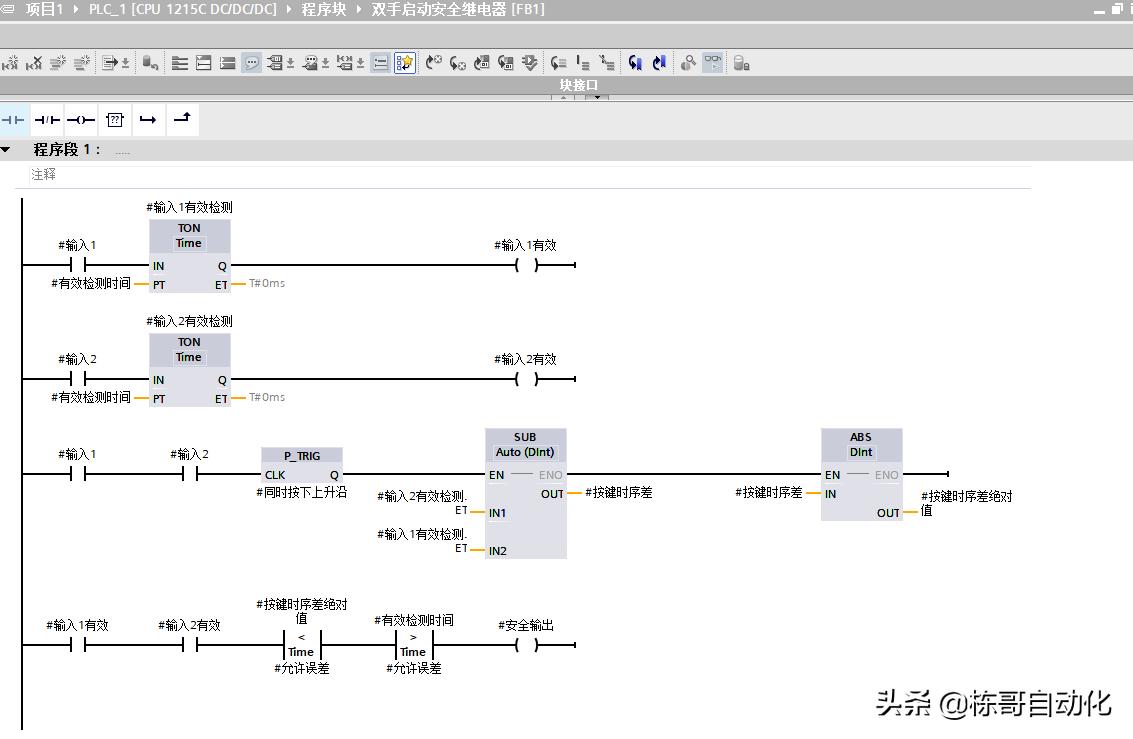Collapse 程序段 1 network triangle
1133x739 pixels.
[x=6, y=150]
